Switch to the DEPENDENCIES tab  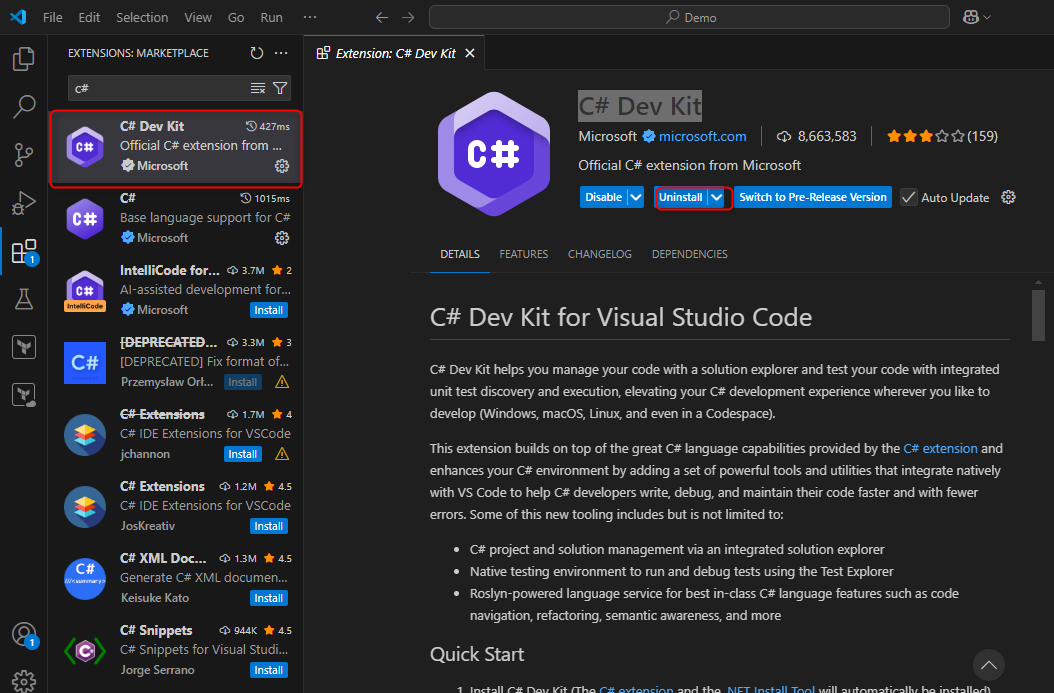pos(690,254)
